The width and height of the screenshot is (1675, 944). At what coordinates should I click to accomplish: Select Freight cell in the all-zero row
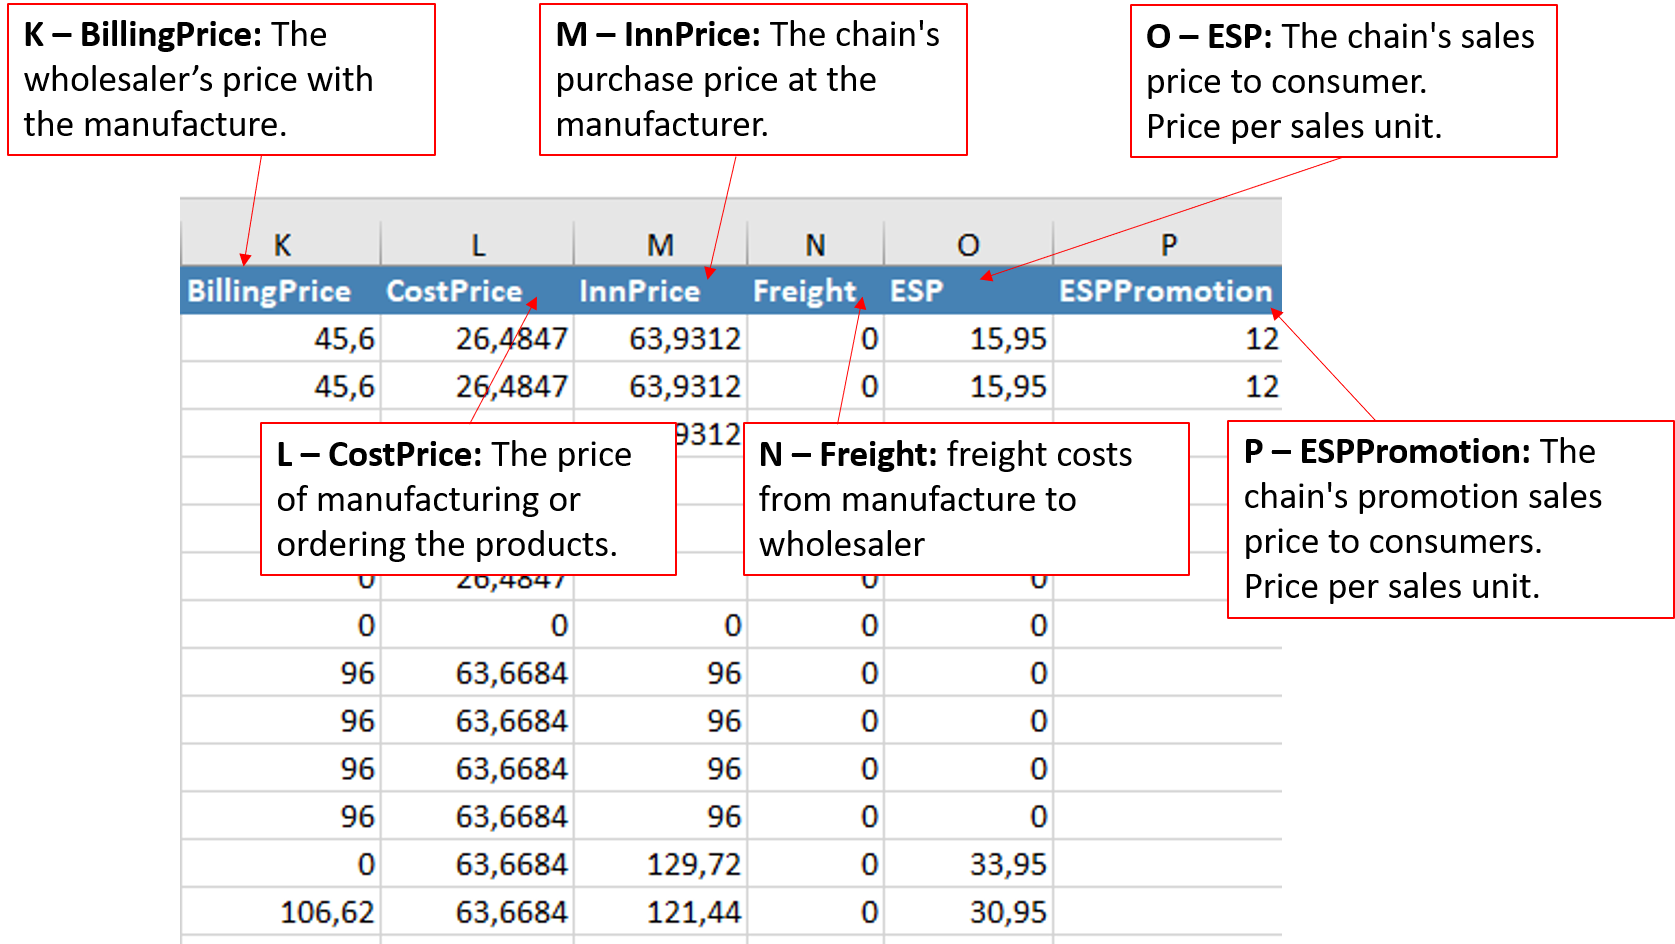(x=815, y=625)
